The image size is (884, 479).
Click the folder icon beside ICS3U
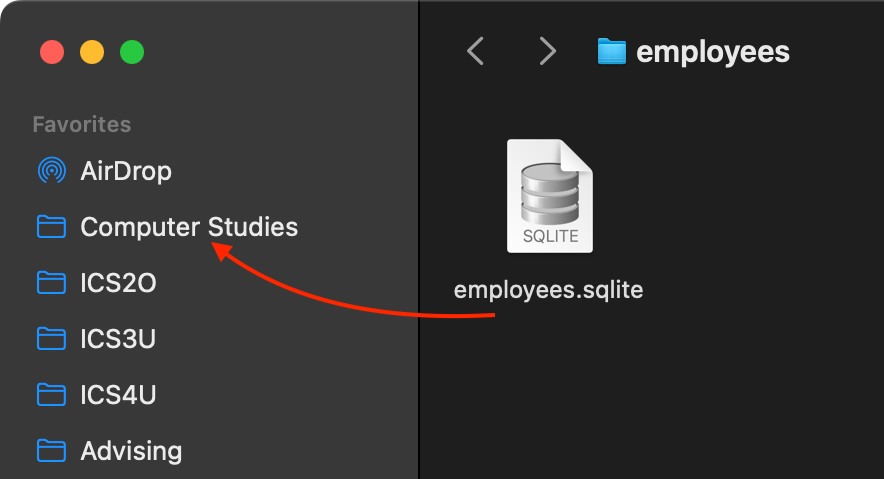coord(51,339)
